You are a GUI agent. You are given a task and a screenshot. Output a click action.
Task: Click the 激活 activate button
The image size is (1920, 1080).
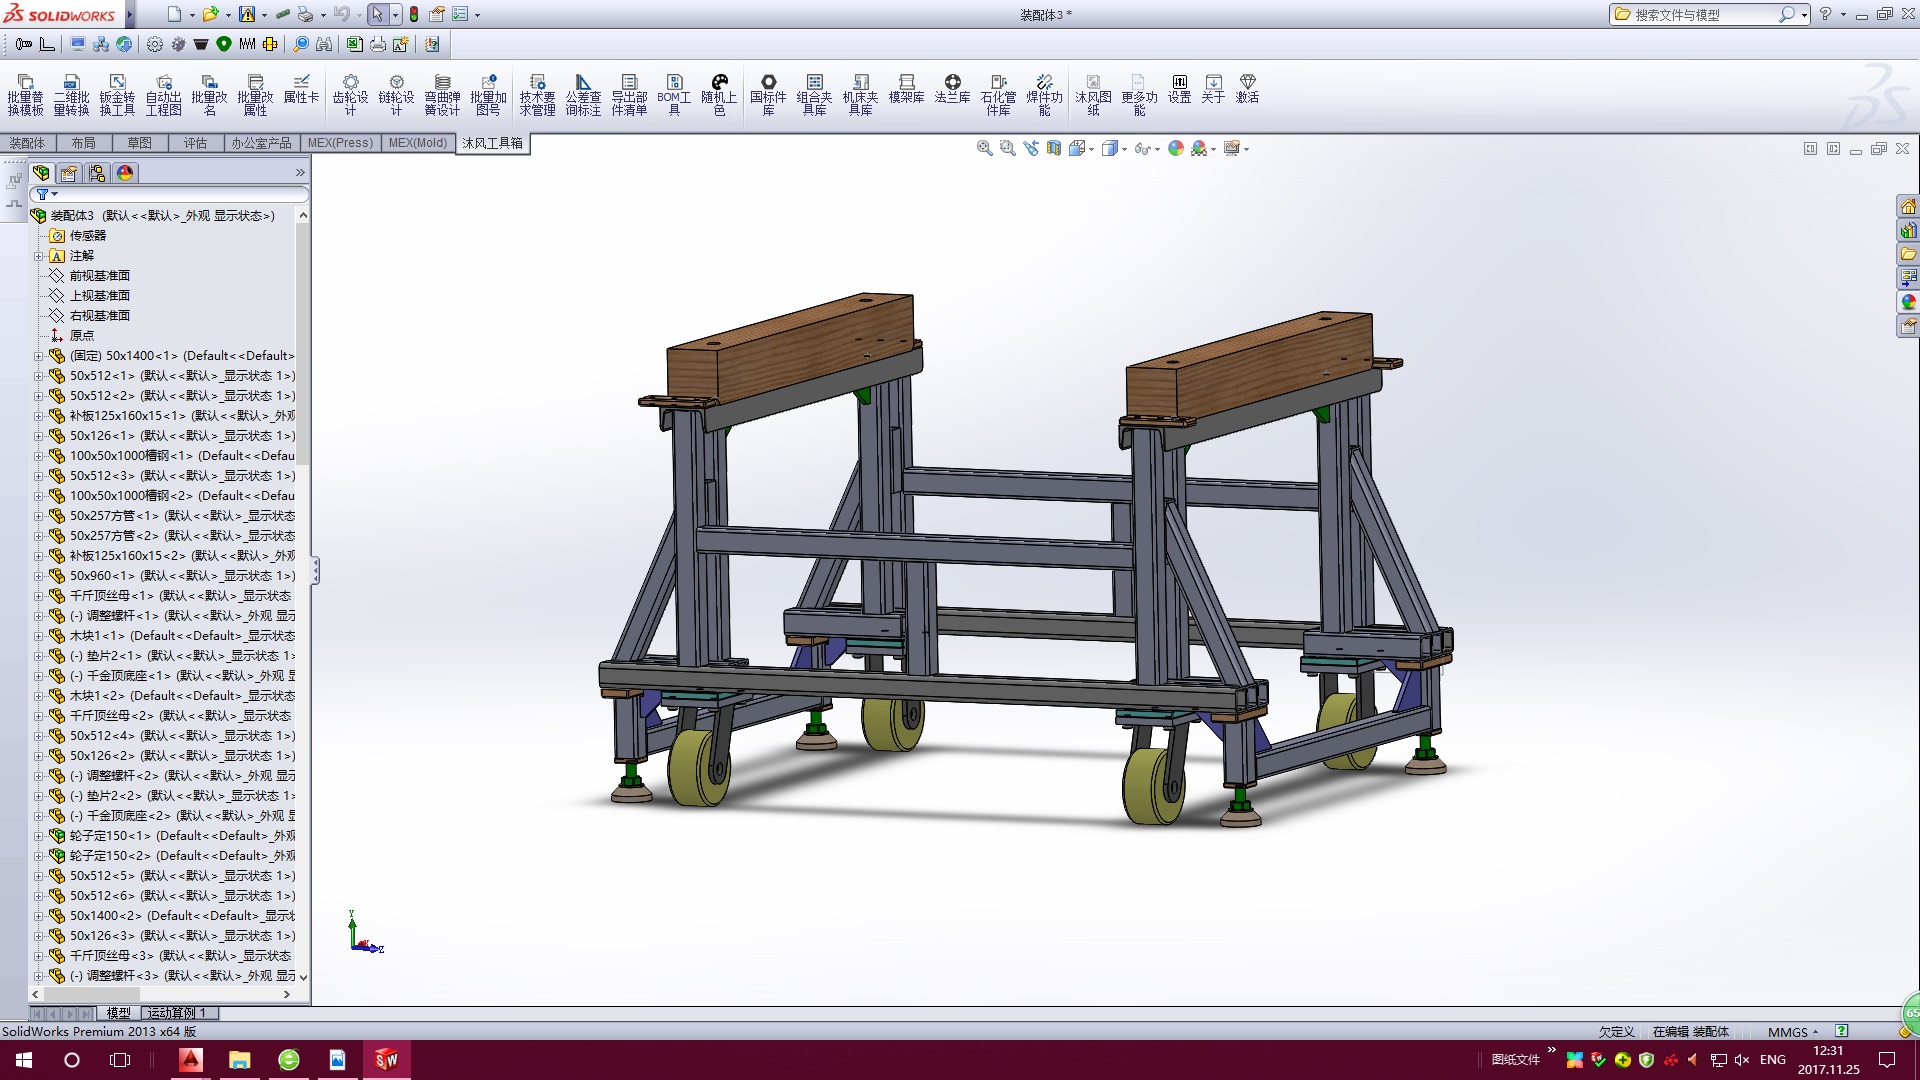(x=1247, y=89)
